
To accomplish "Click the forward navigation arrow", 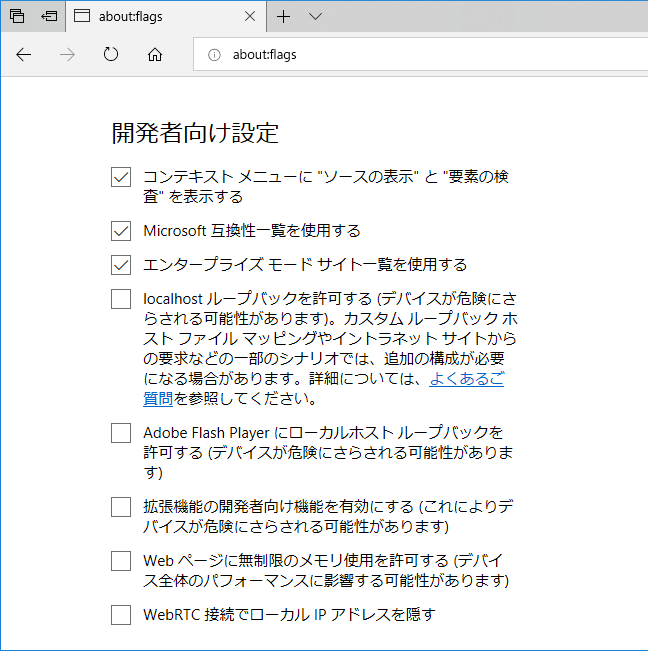I will (x=68, y=55).
